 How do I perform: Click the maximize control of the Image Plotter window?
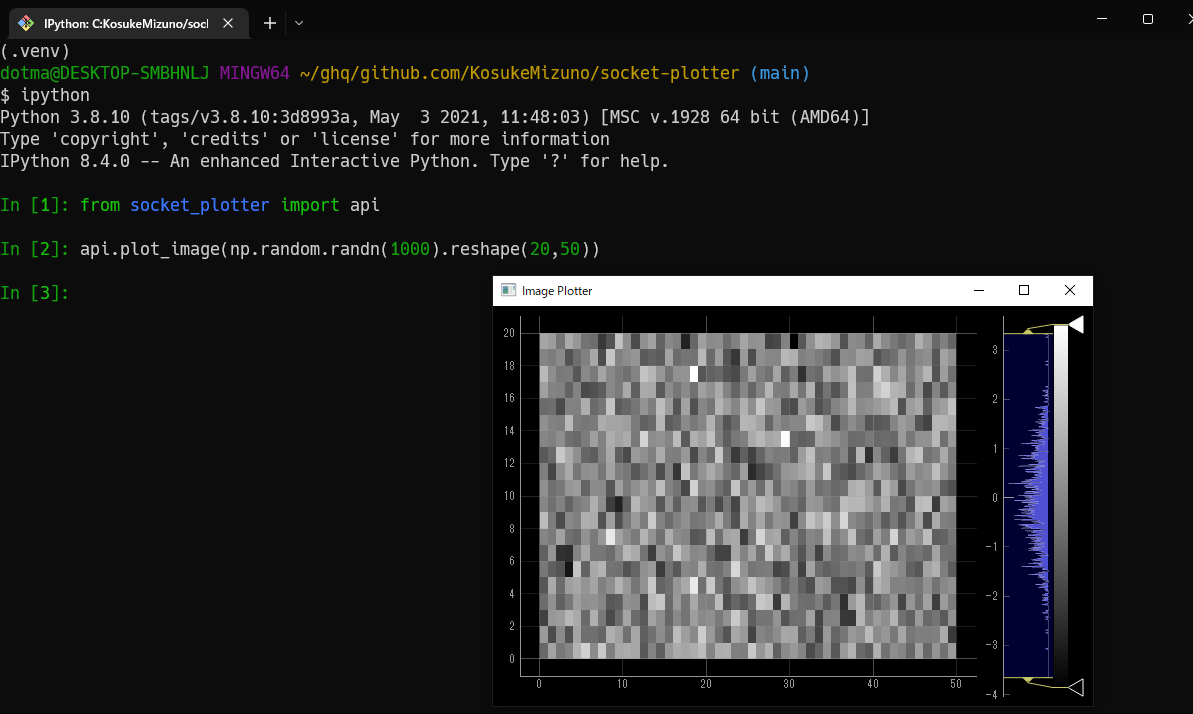(1023, 290)
